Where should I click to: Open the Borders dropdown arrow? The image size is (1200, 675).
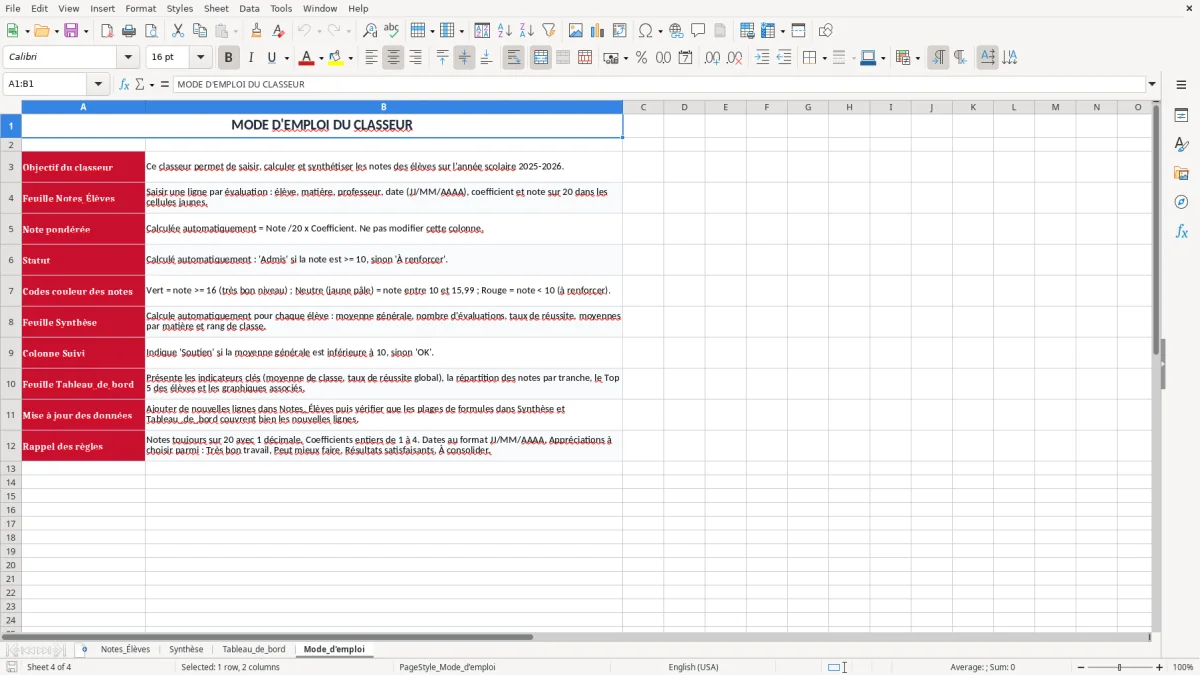(824, 58)
